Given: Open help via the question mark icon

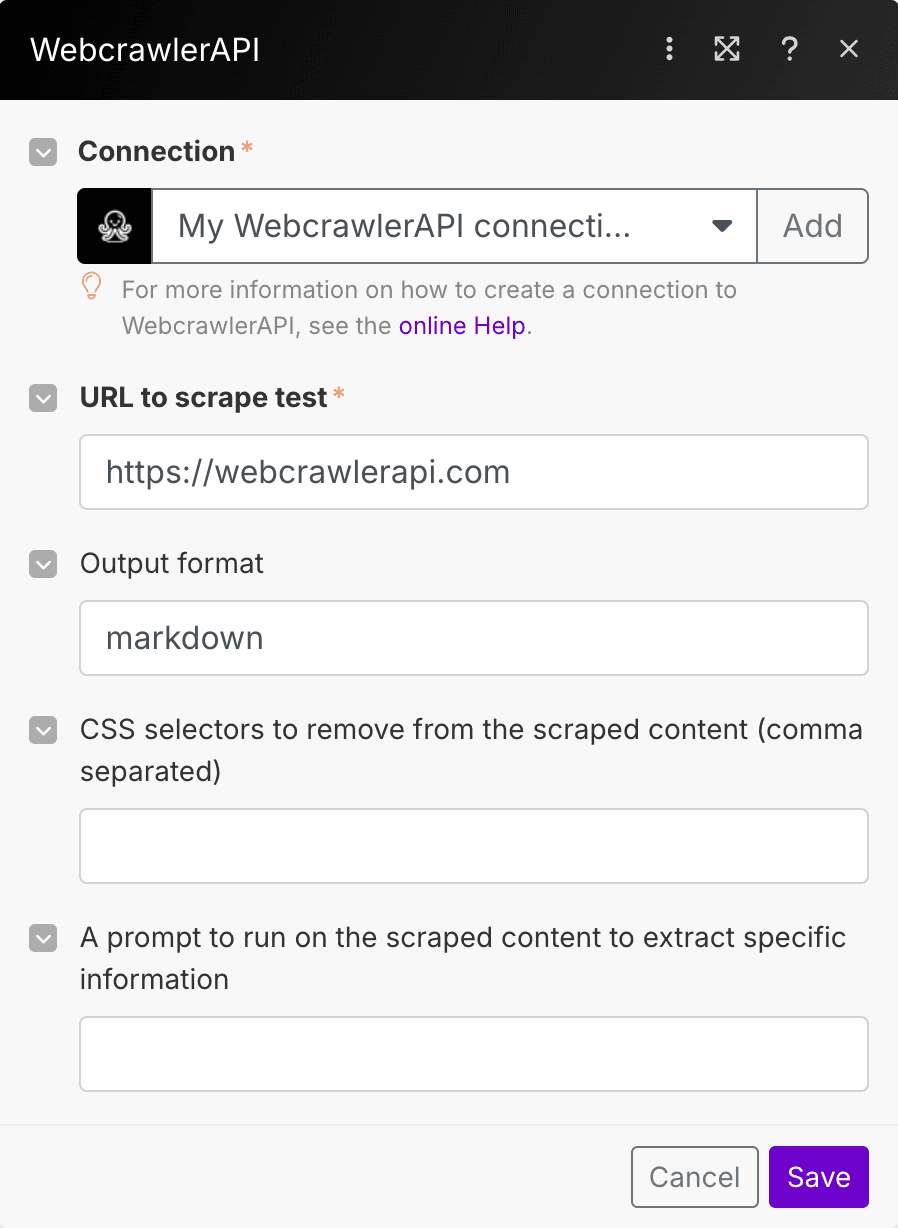Looking at the screenshot, I should coord(790,48).
